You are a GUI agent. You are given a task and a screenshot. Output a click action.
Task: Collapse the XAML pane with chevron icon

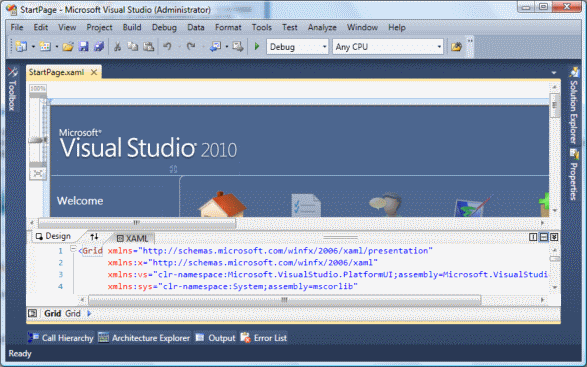[554, 237]
